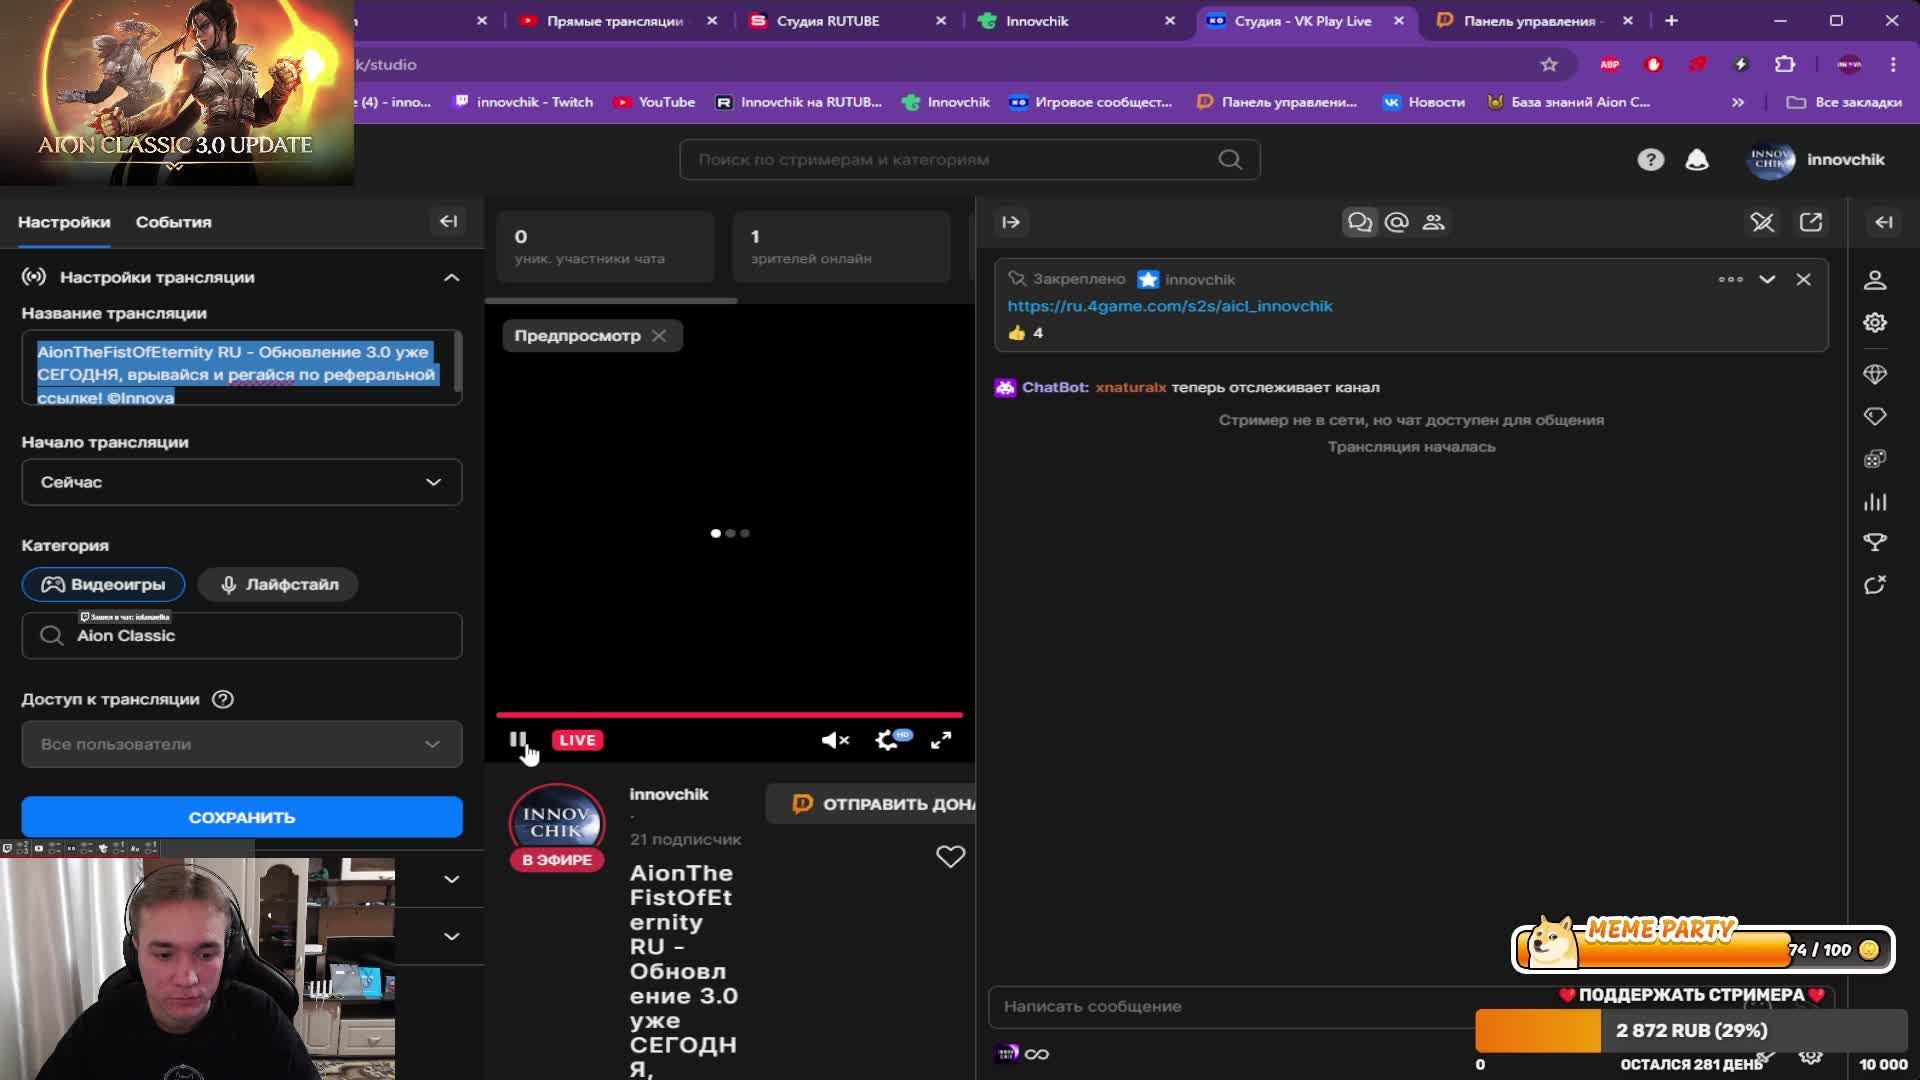Switch to Студия RUTUBE browser tab
The width and height of the screenshot is (1920, 1080).
(828, 21)
